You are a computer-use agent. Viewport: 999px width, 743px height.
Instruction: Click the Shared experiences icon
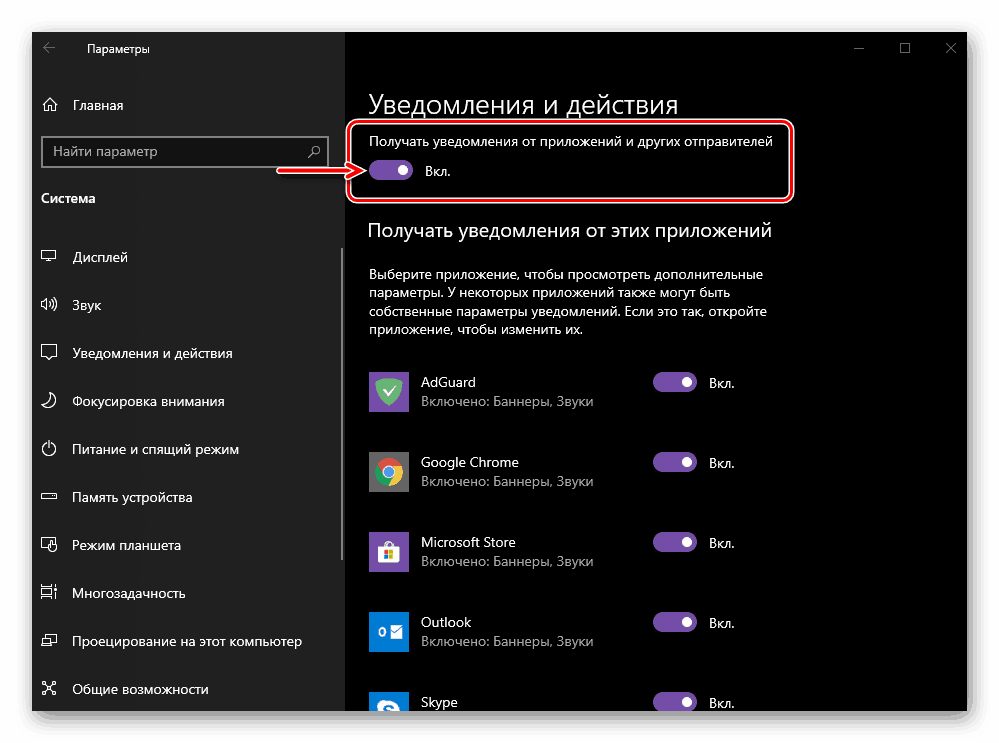coord(49,688)
